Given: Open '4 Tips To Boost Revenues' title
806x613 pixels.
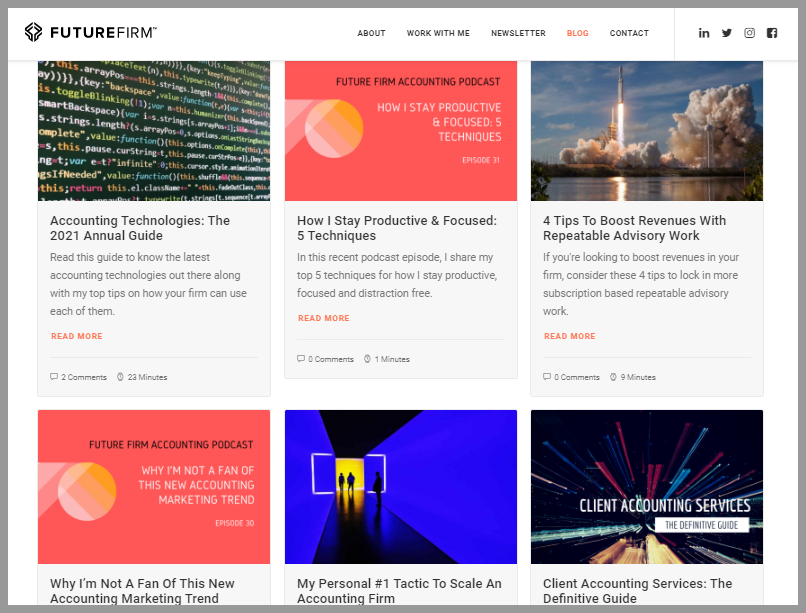Looking at the screenshot, I should point(634,228).
